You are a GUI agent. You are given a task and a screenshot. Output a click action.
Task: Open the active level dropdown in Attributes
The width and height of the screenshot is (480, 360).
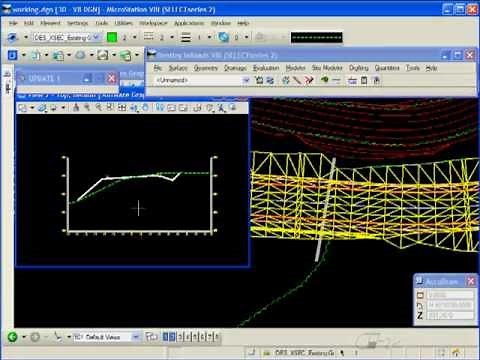pyautogui.click(x=66, y=37)
